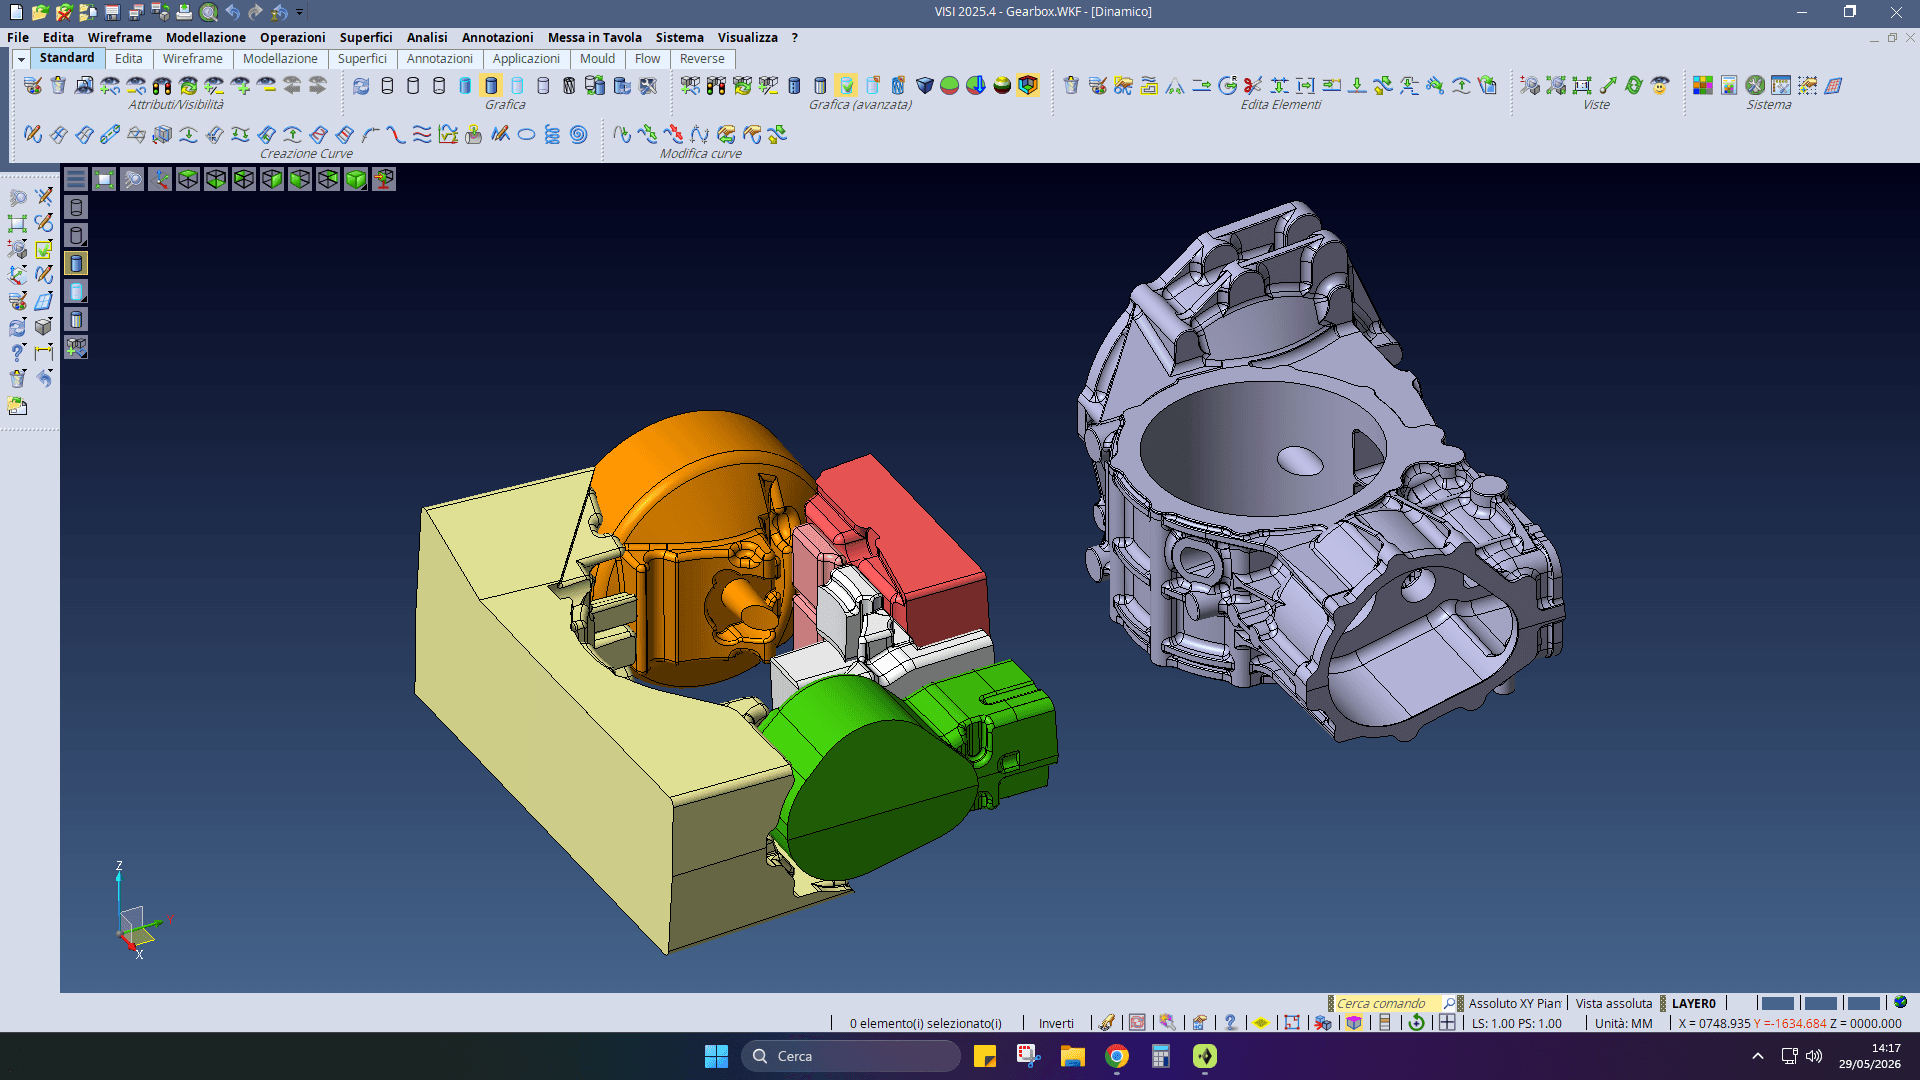The height and width of the screenshot is (1080, 1920).
Task: Click the axis orientation icon in viewport toolbar
Action: (x=160, y=179)
